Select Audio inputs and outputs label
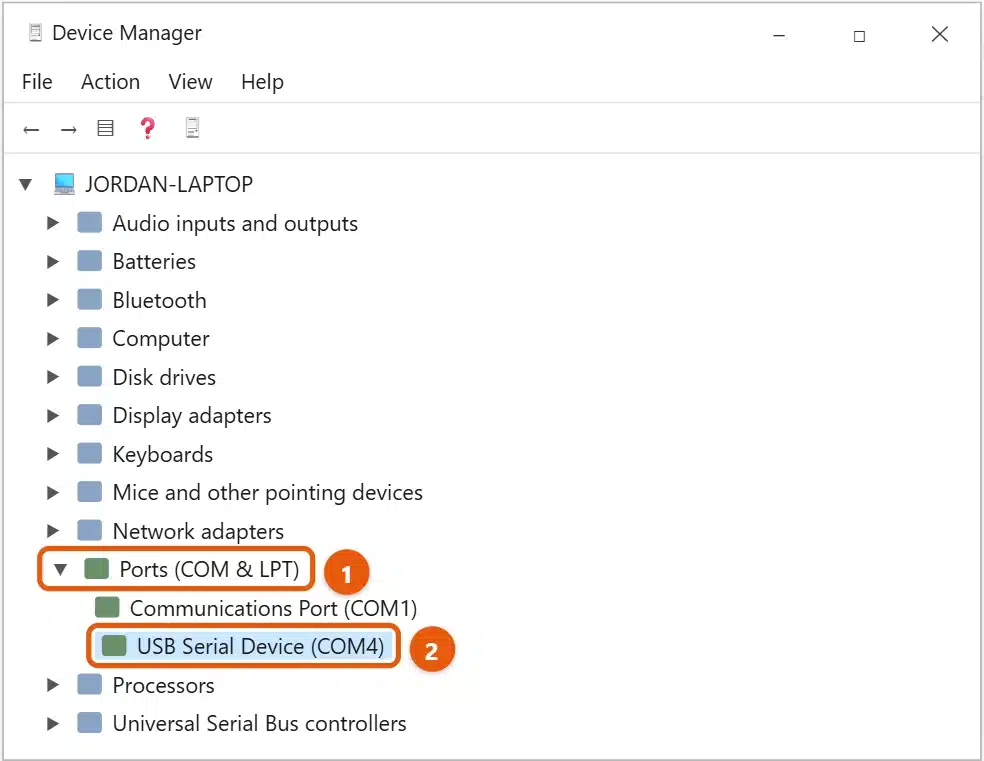 pyautogui.click(x=235, y=223)
